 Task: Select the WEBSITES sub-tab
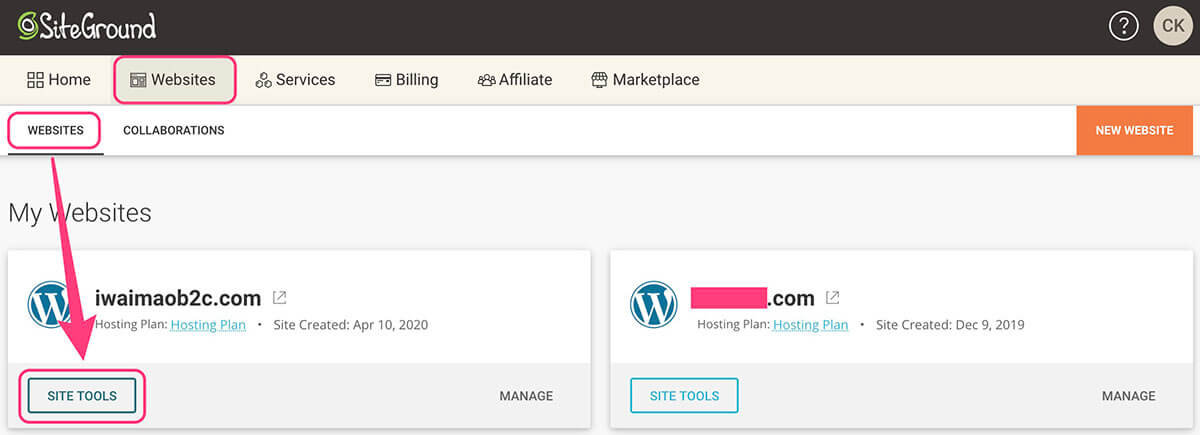pos(55,130)
